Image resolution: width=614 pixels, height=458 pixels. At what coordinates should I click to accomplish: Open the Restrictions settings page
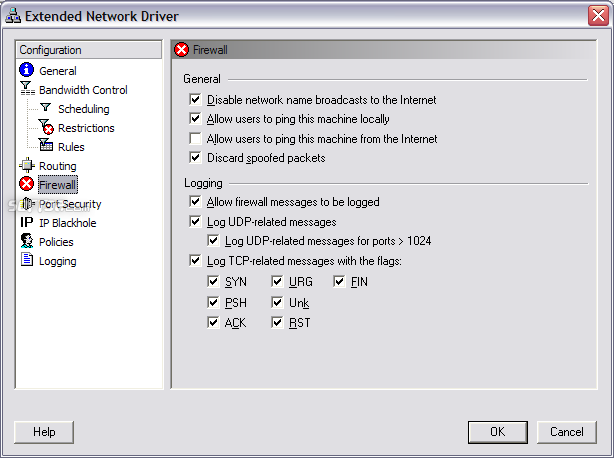tap(86, 128)
